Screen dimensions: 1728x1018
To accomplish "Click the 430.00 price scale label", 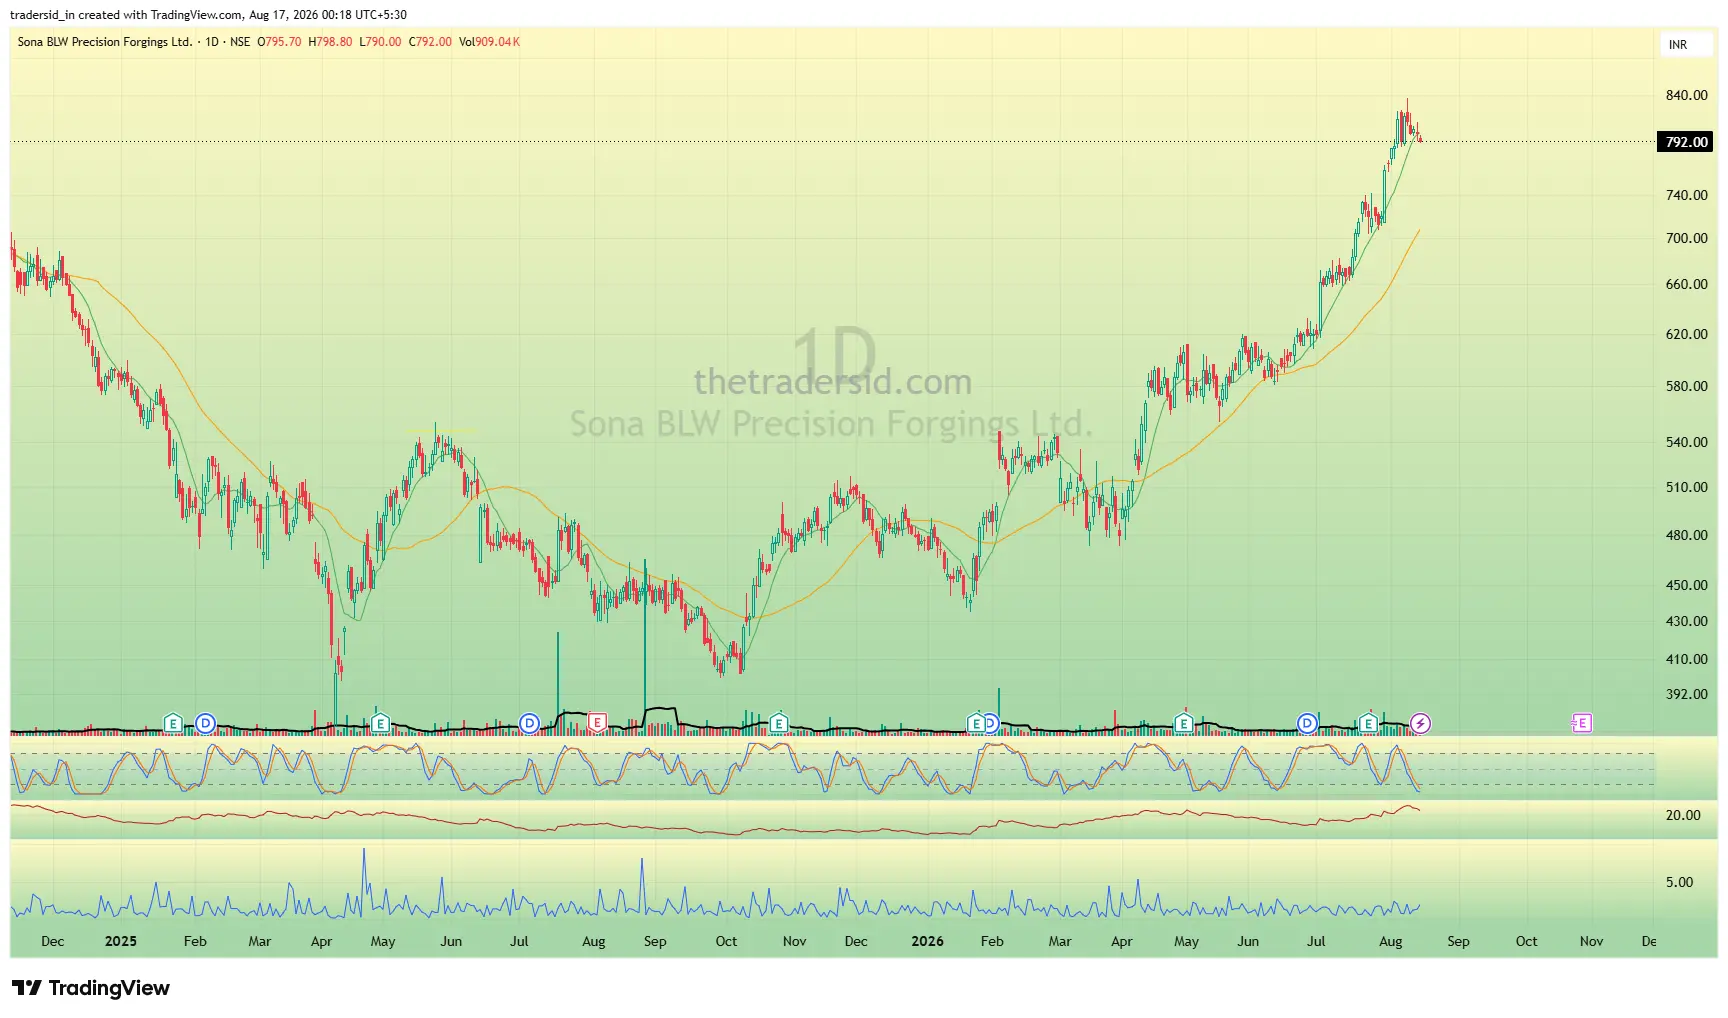I will click(x=1686, y=621).
